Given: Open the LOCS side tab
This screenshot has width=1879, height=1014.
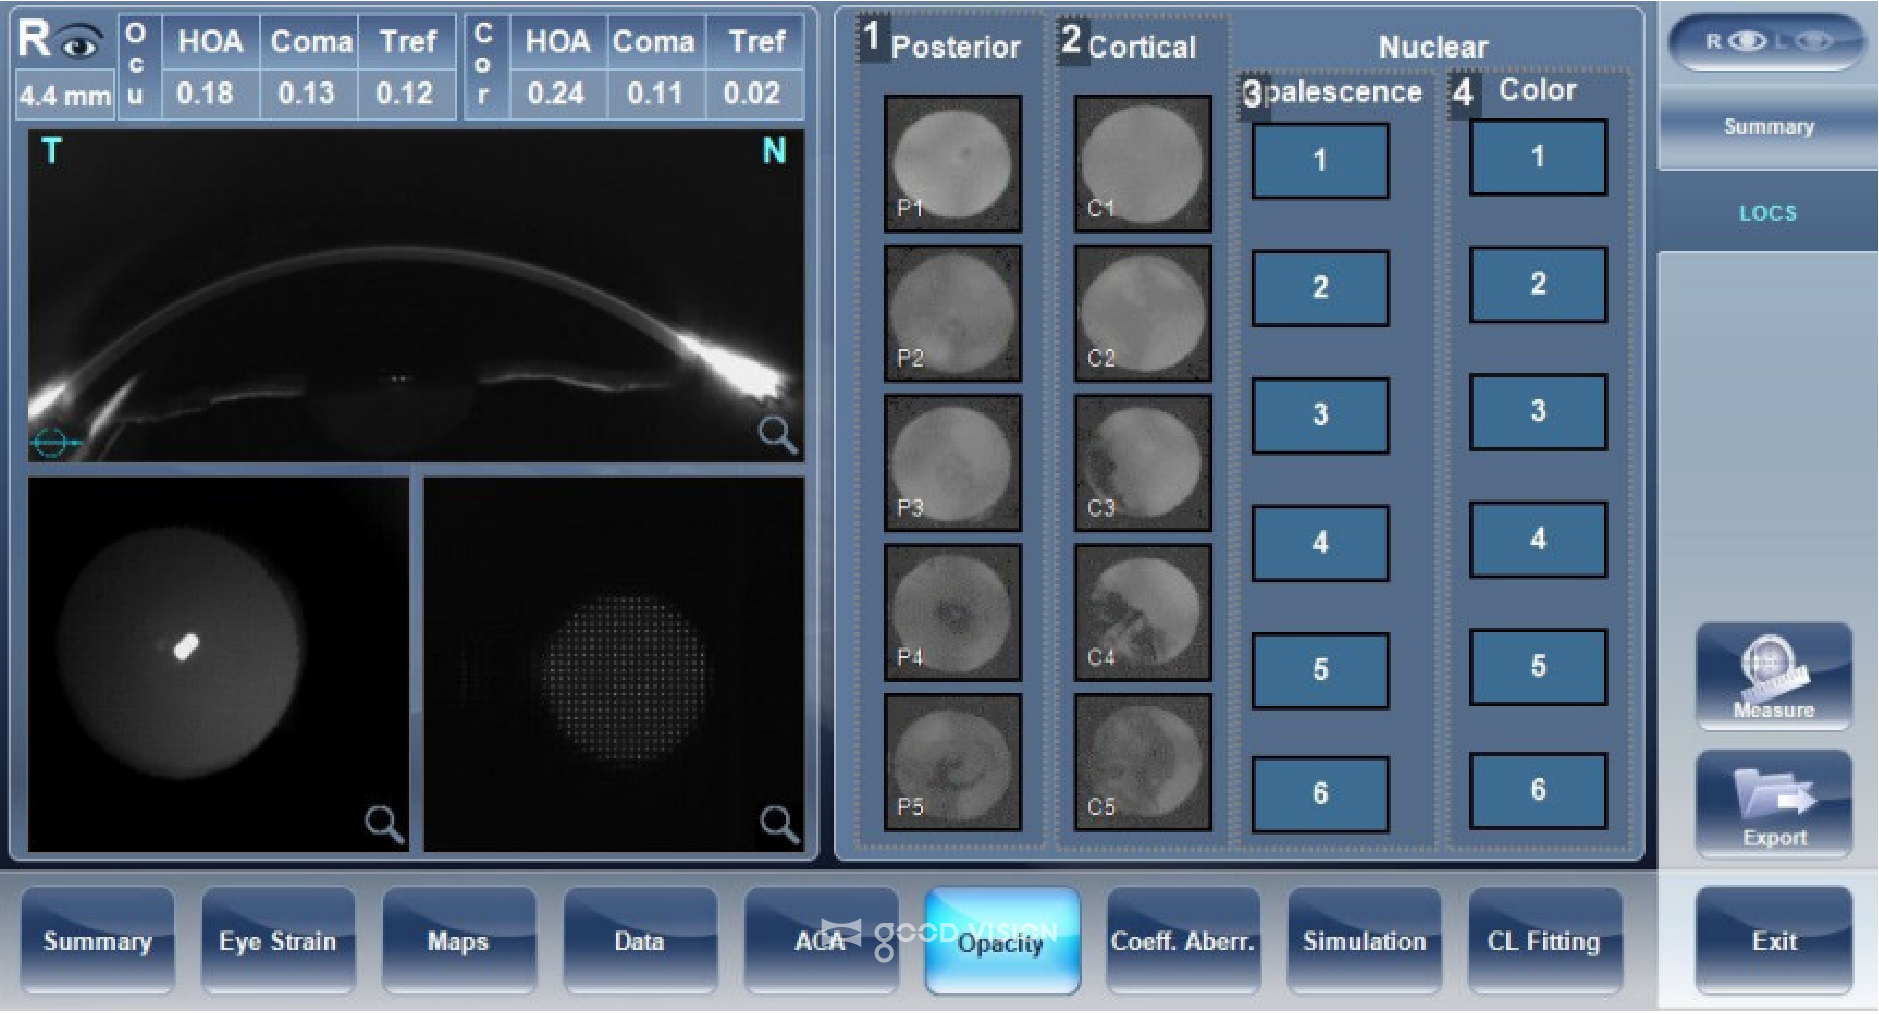Looking at the screenshot, I should click(1767, 213).
